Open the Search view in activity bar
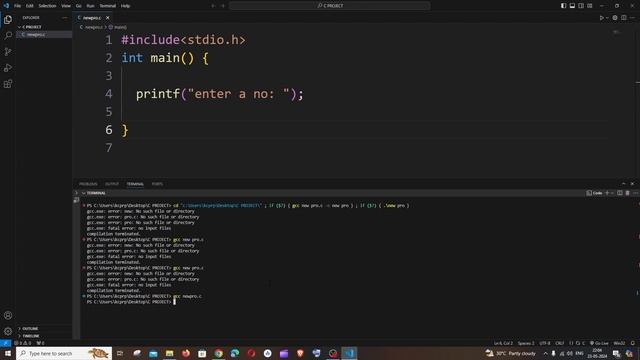This screenshot has height=360, width=640. [8, 36]
